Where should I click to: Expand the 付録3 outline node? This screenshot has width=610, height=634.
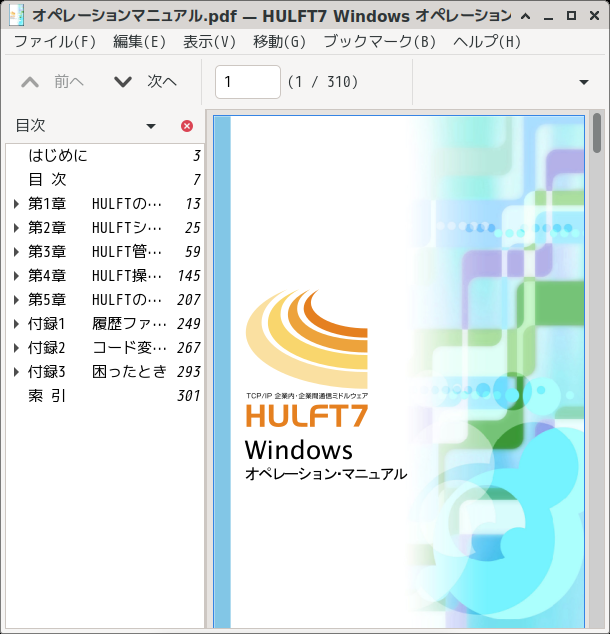(16, 372)
